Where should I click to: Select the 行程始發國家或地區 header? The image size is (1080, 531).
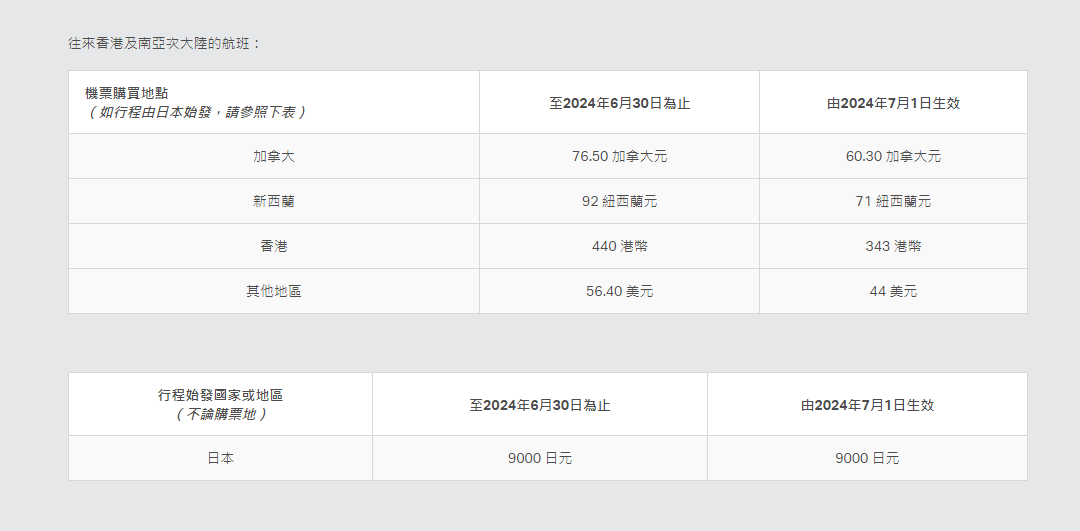(x=220, y=395)
